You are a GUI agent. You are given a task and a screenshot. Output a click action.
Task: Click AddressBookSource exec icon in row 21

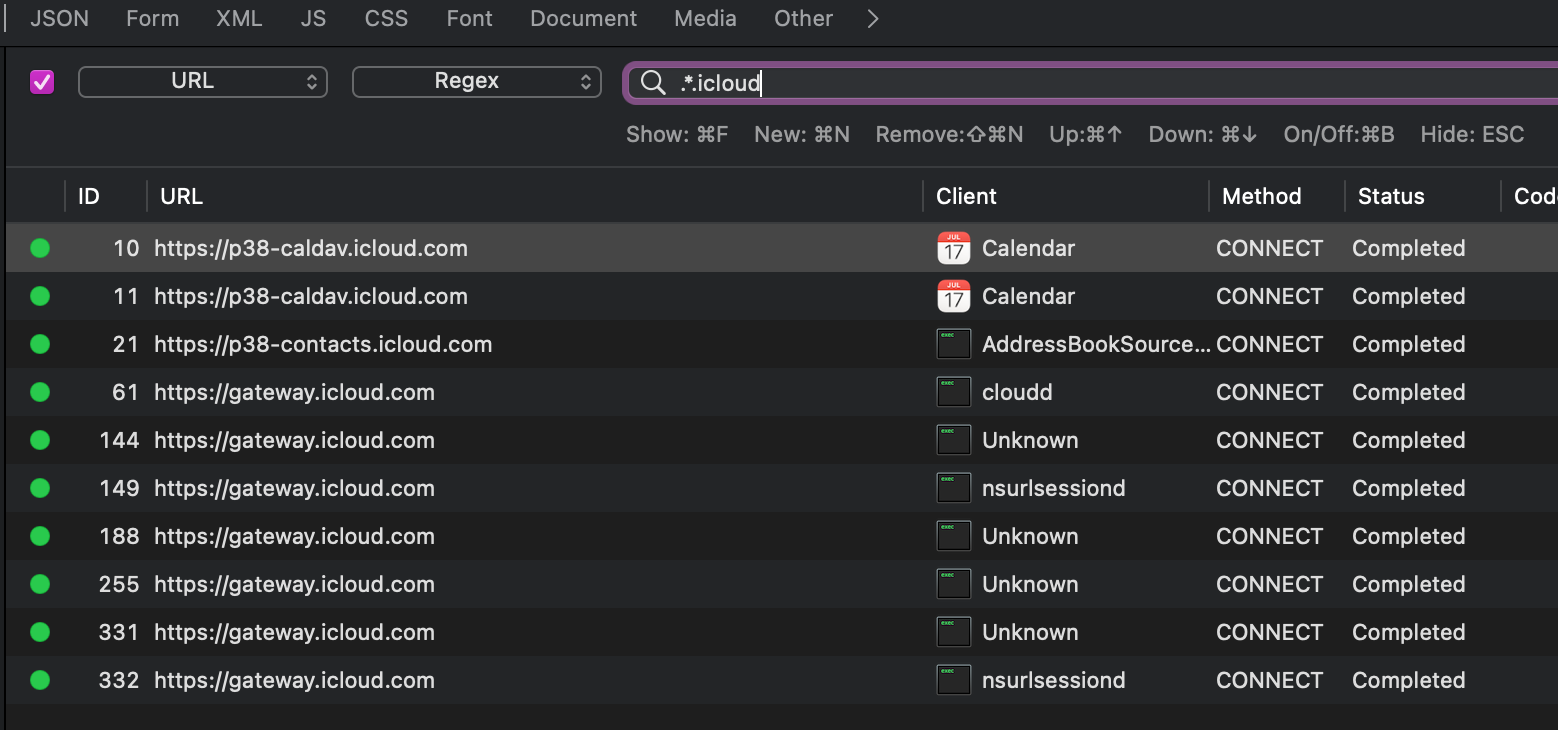pos(954,344)
